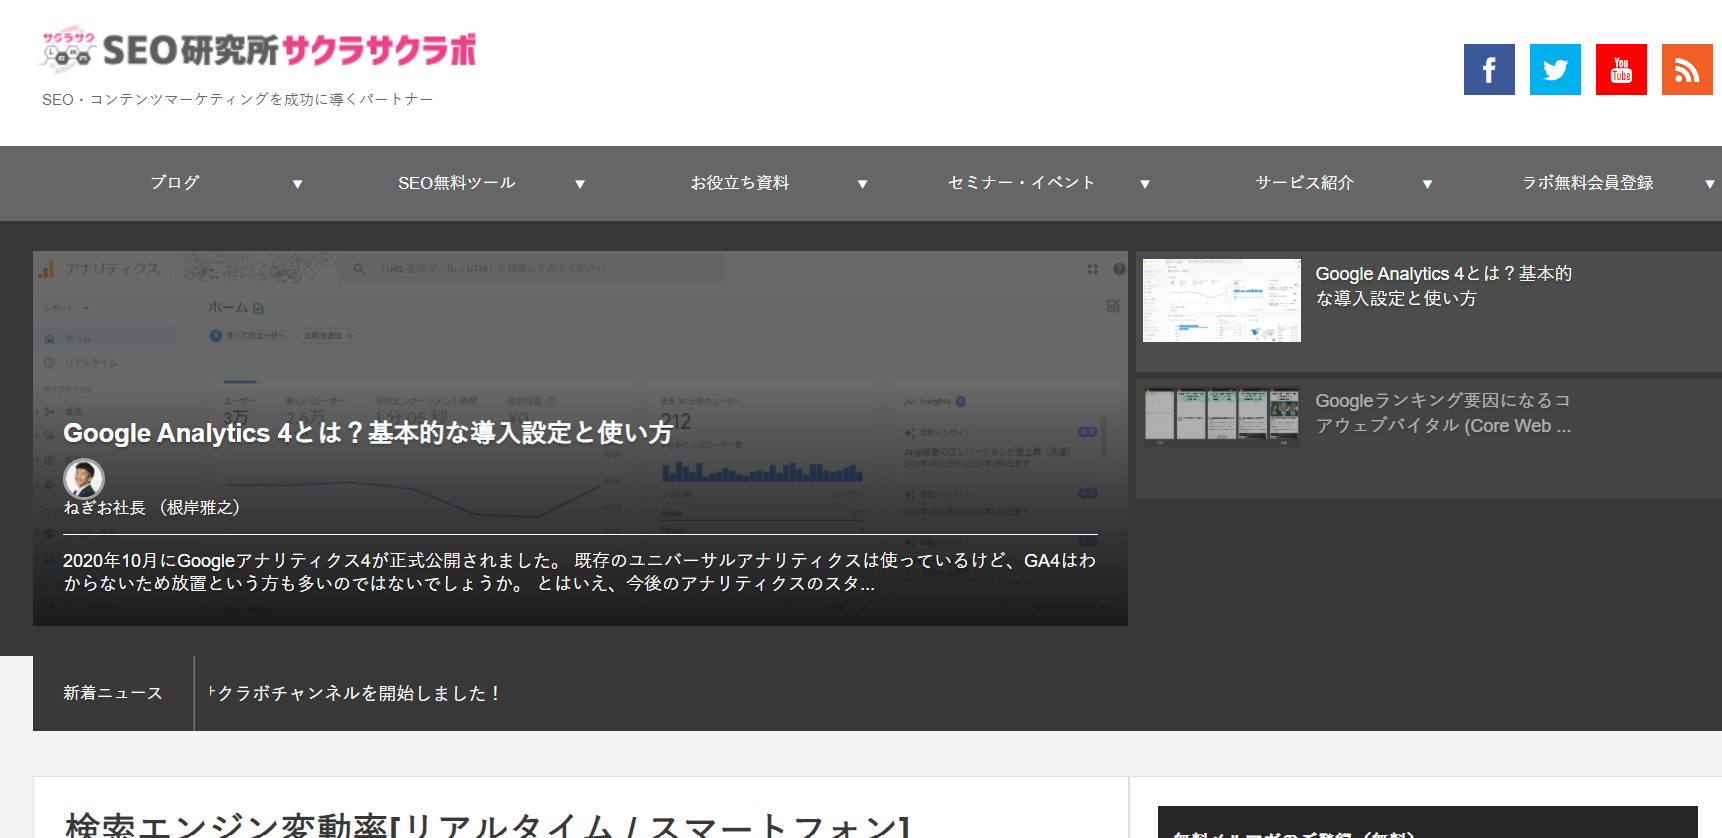This screenshot has height=838, width=1722.
Task: Expand the ブログ dropdown arrow
Action: click(297, 184)
